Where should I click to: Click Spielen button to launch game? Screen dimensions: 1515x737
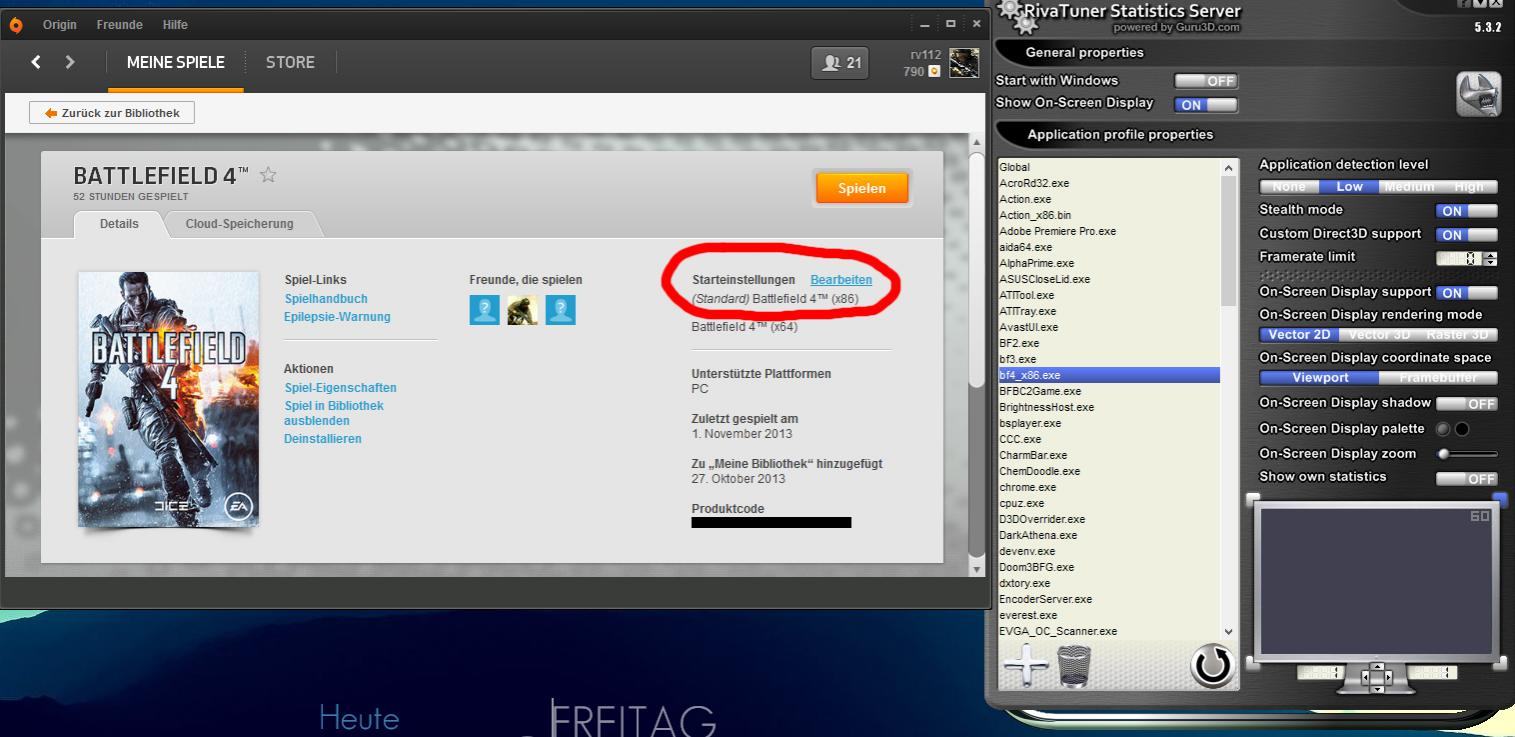[x=862, y=188]
